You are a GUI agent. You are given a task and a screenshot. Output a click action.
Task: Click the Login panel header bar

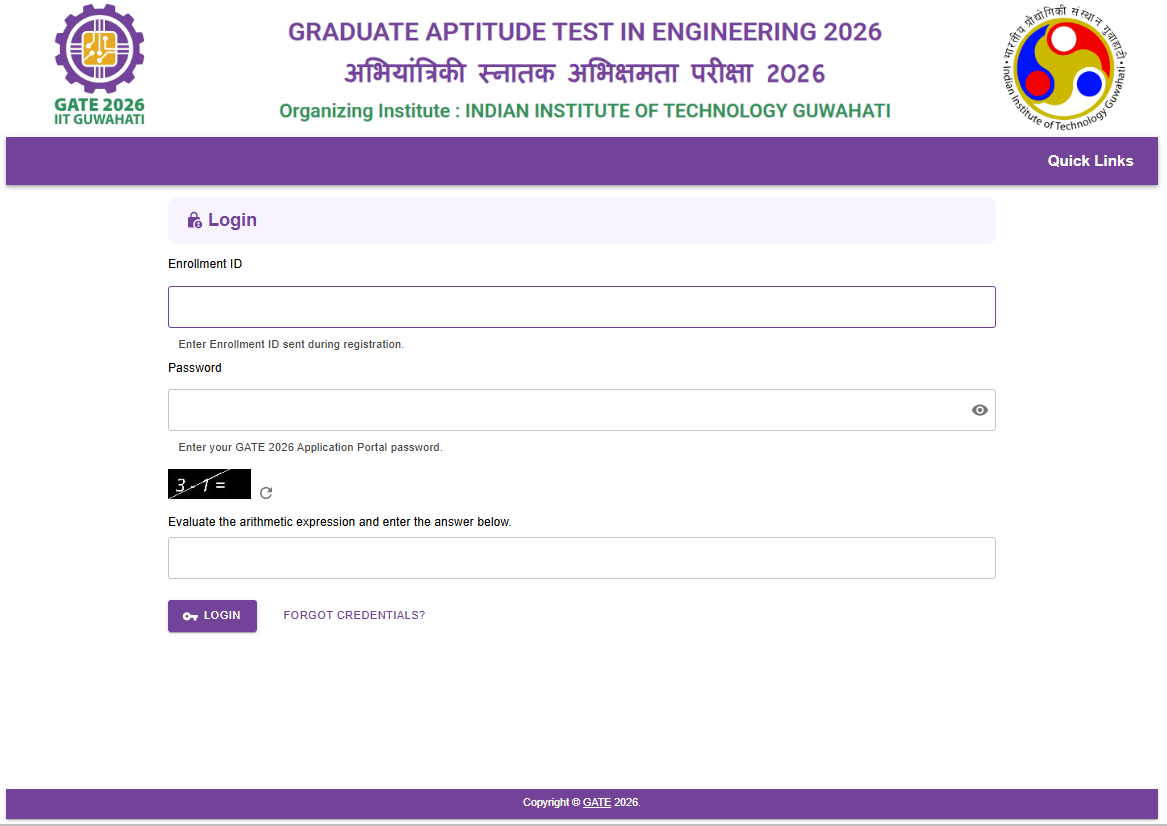pos(581,220)
